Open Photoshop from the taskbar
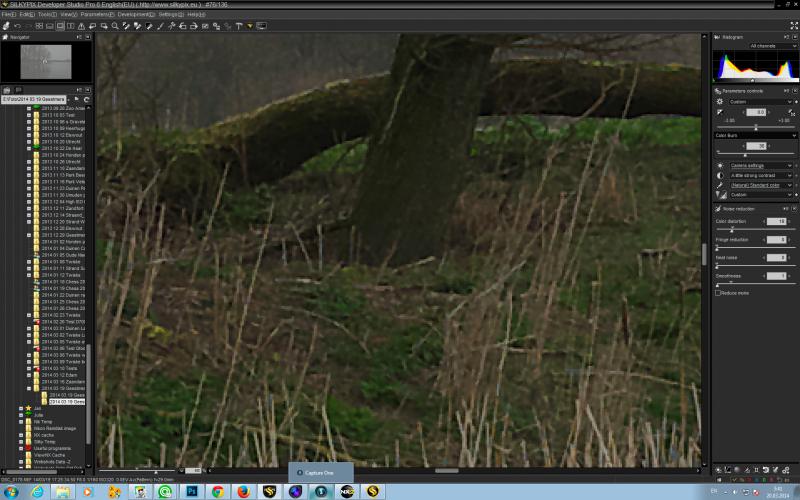Image resolution: width=800 pixels, height=500 pixels. (x=192, y=492)
